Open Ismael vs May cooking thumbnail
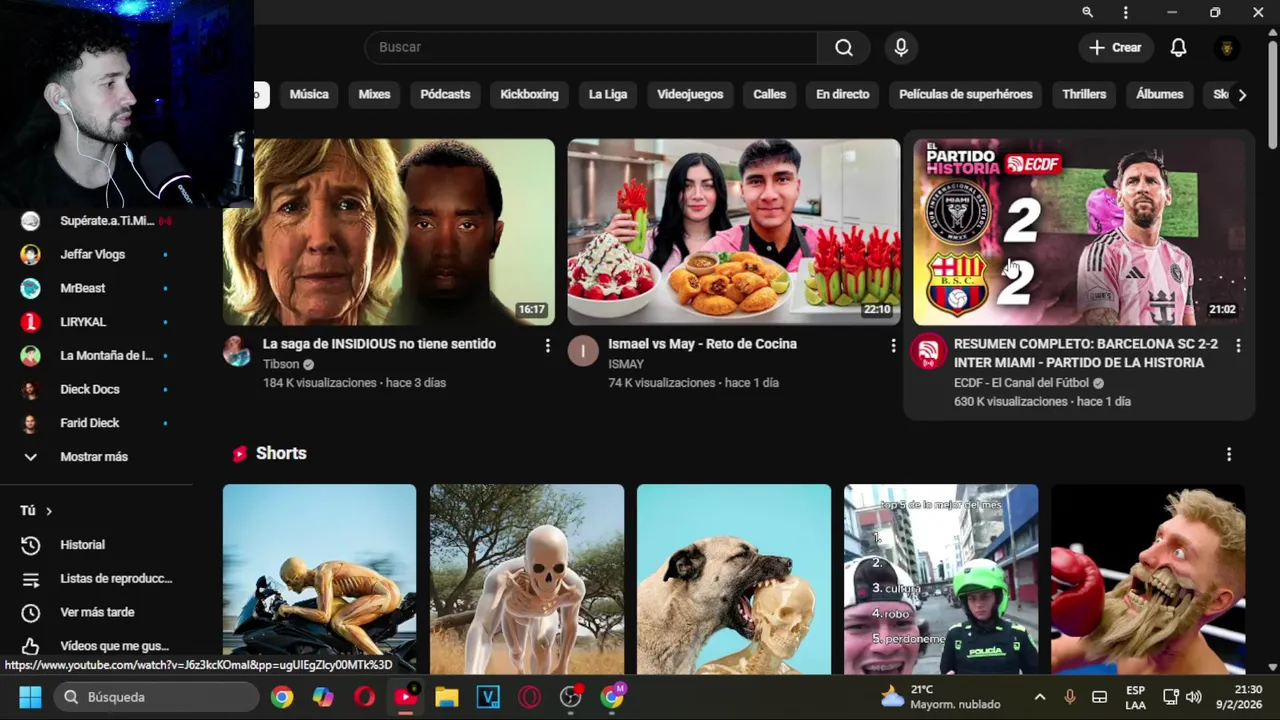 [734, 232]
